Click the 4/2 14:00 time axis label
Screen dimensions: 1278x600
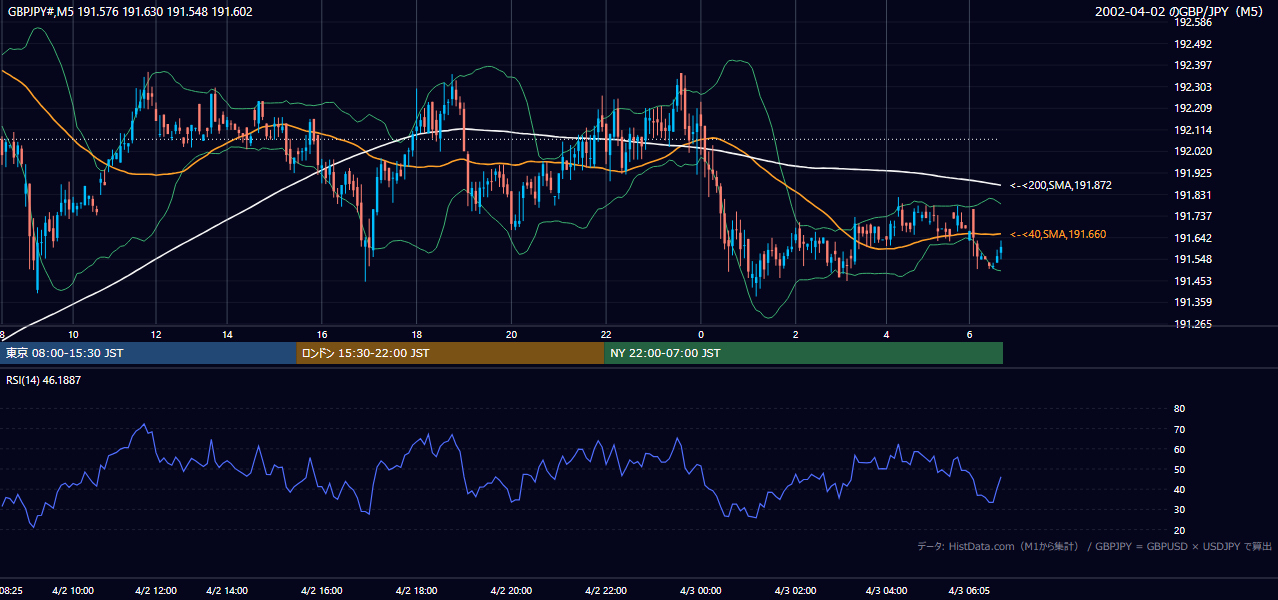click(x=228, y=591)
